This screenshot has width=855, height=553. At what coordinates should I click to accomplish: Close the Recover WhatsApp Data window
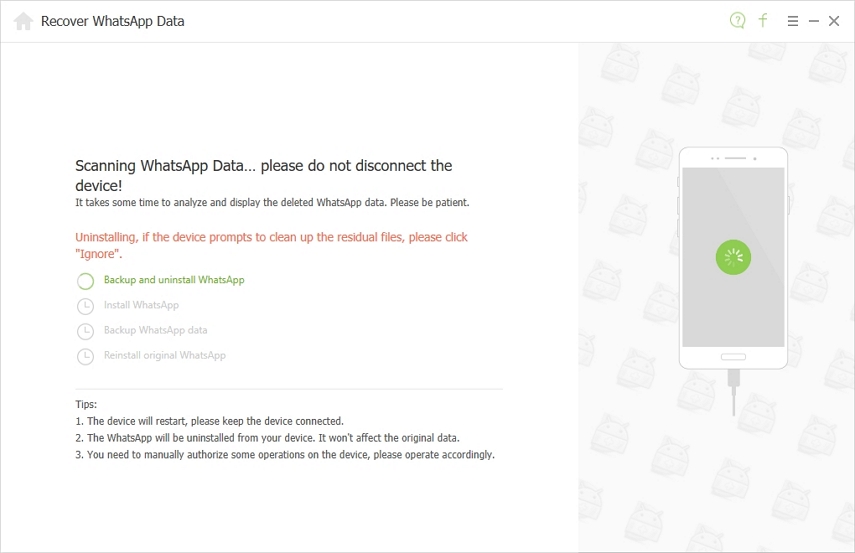coord(834,21)
